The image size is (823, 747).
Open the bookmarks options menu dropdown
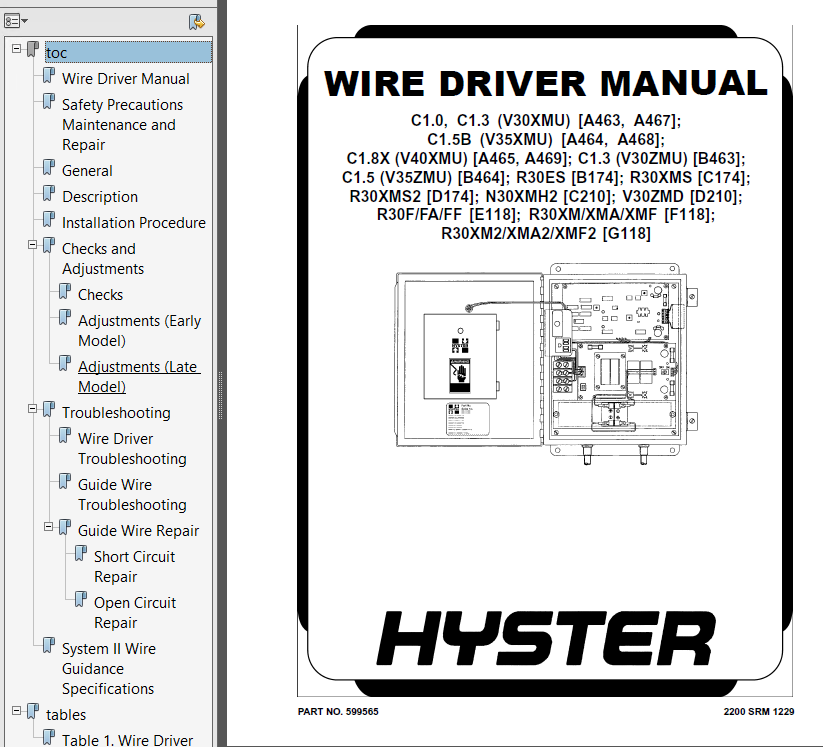16,21
